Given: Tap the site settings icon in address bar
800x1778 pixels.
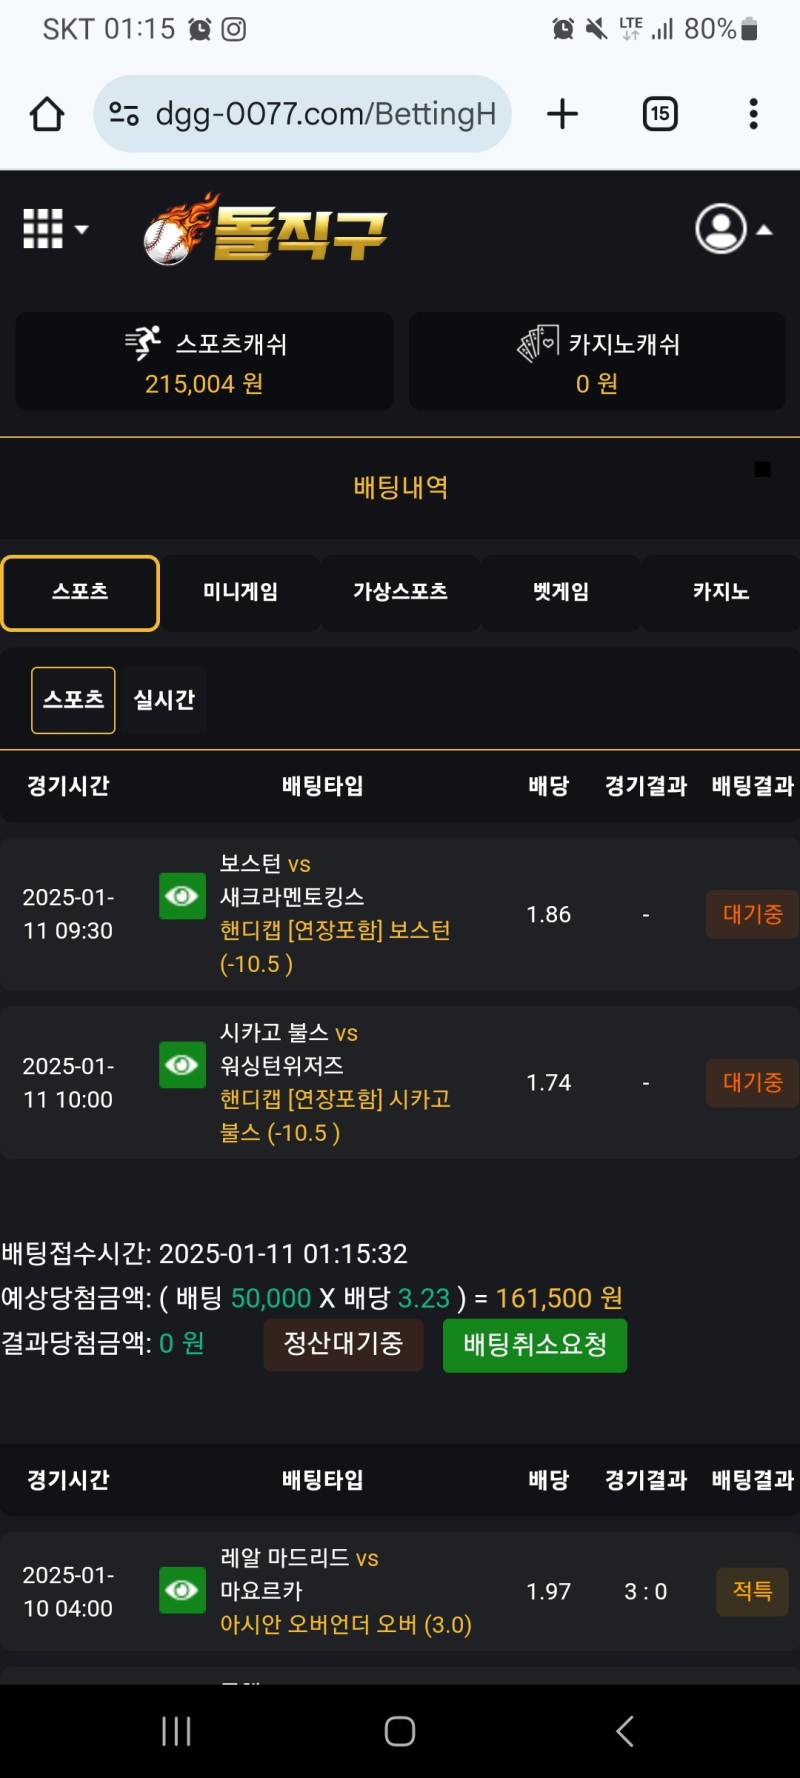Looking at the screenshot, I should [x=124, y=114].
